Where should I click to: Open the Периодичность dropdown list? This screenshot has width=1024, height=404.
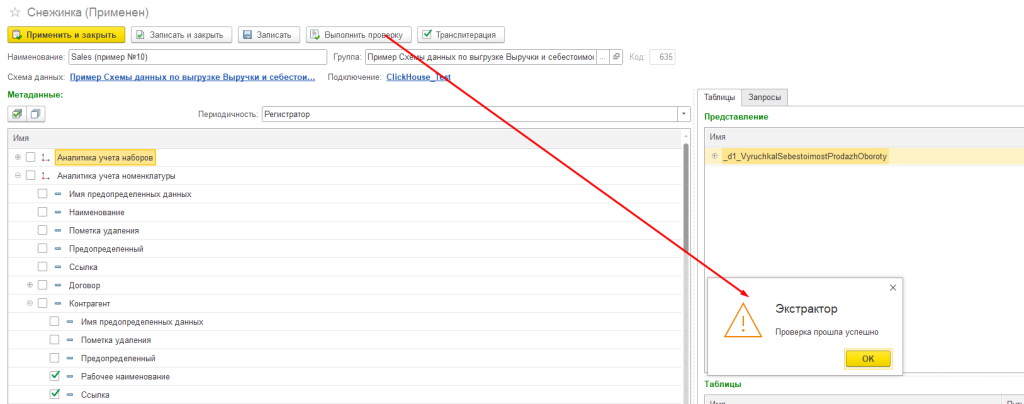[x=683, y=114]
